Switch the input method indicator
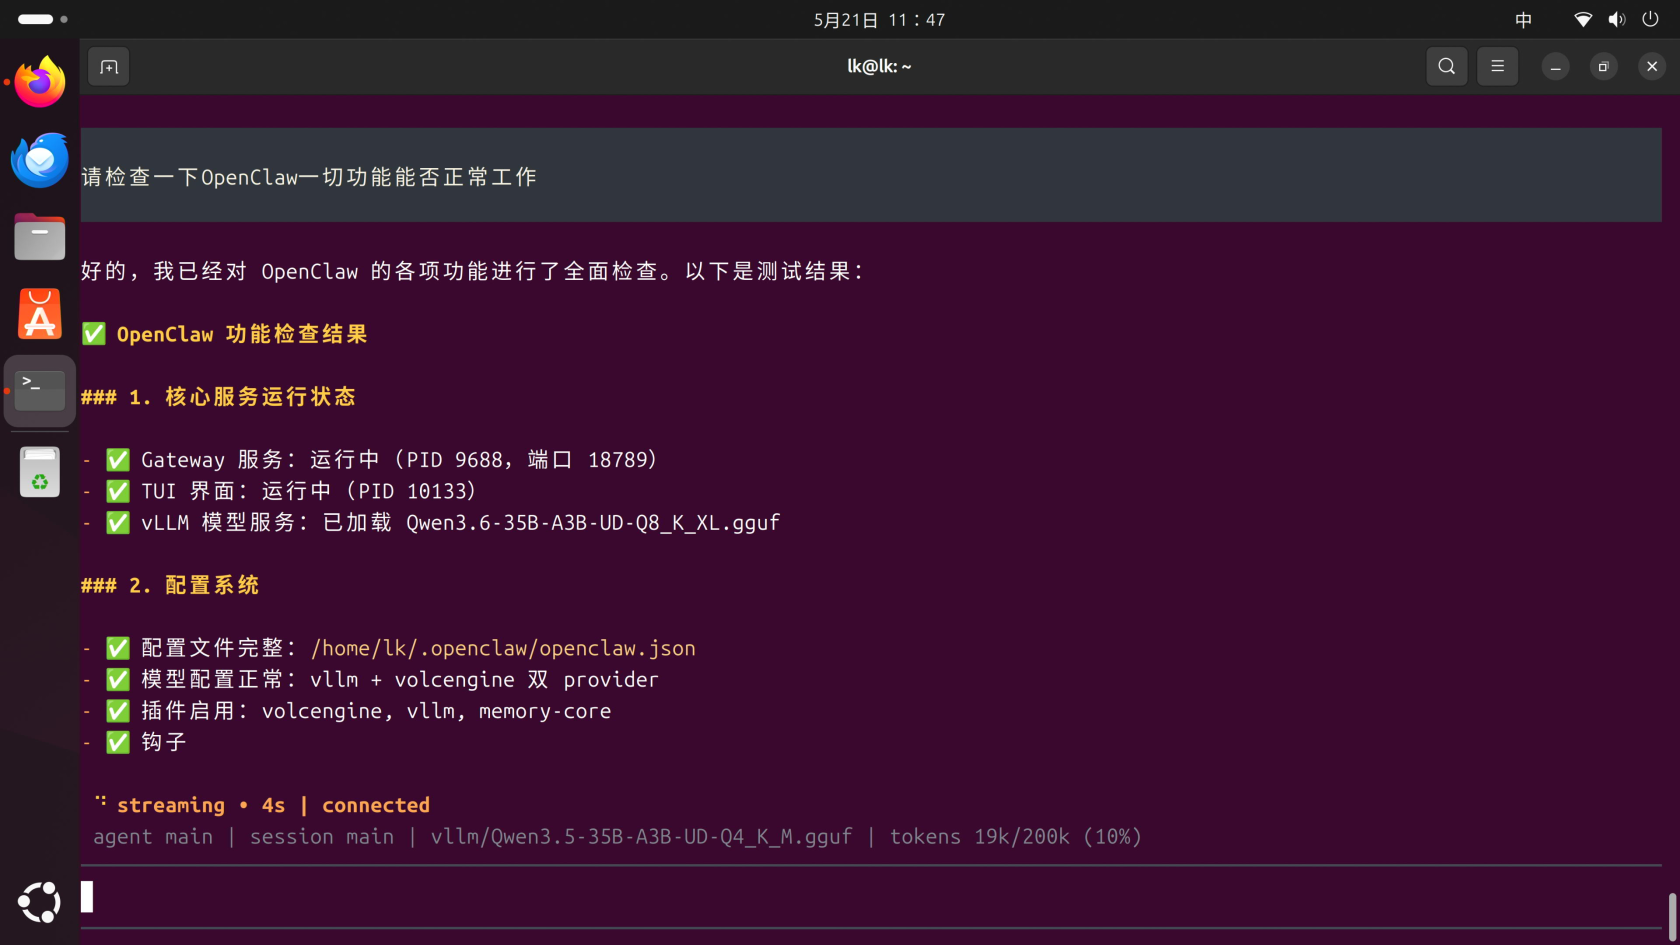Screen dimensions: 1680x945 (1523, 20)
